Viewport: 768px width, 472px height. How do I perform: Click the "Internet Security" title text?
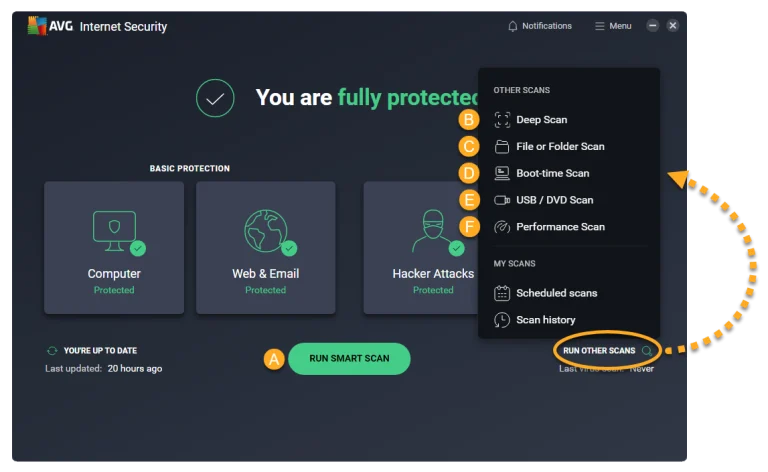[123, 26]
